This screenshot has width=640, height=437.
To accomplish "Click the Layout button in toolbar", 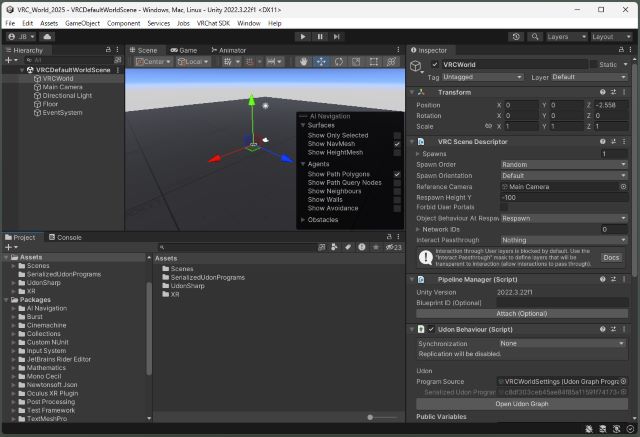I will 611,37.
